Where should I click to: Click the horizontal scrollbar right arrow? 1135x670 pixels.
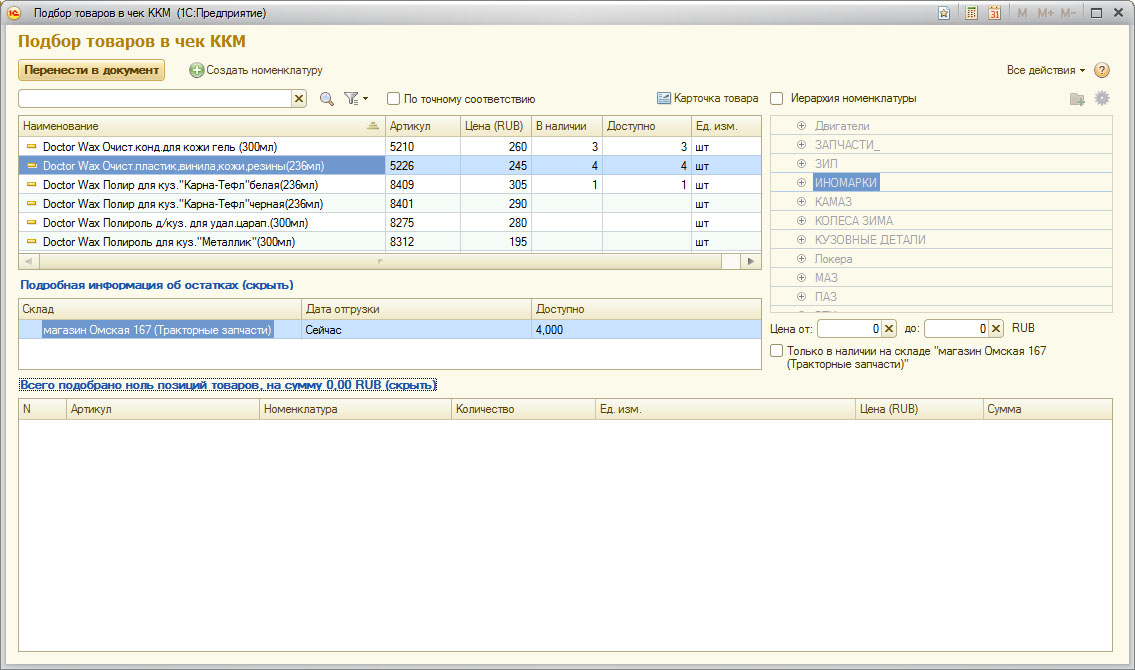coord(751,261)
